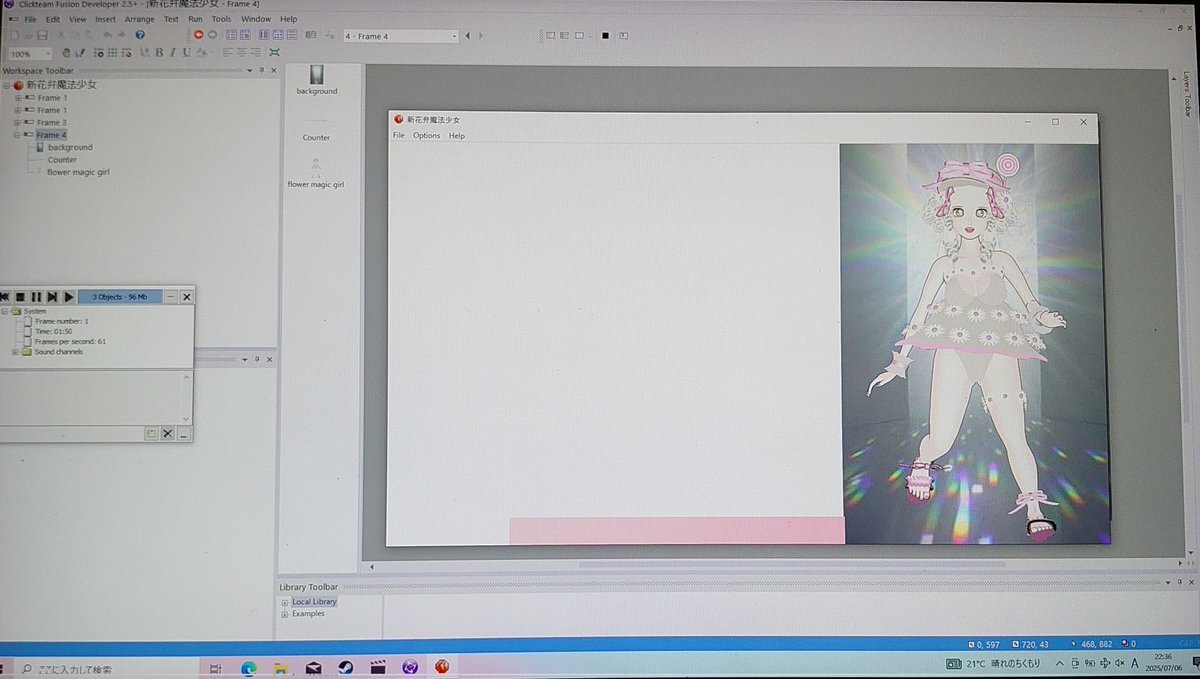Click the add-item icon at debugger bottom
The image size is (1200, 679).
(151, 434)
